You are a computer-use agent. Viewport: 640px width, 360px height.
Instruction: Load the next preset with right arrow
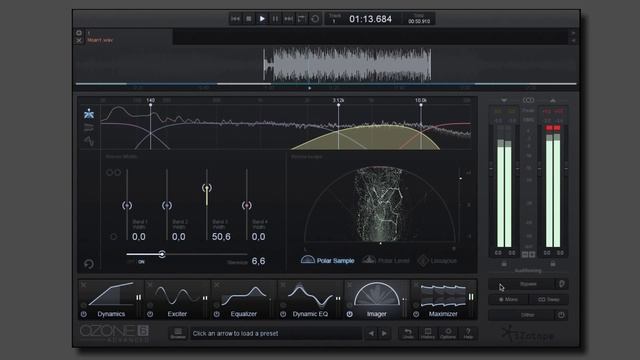tap(384, 333)
